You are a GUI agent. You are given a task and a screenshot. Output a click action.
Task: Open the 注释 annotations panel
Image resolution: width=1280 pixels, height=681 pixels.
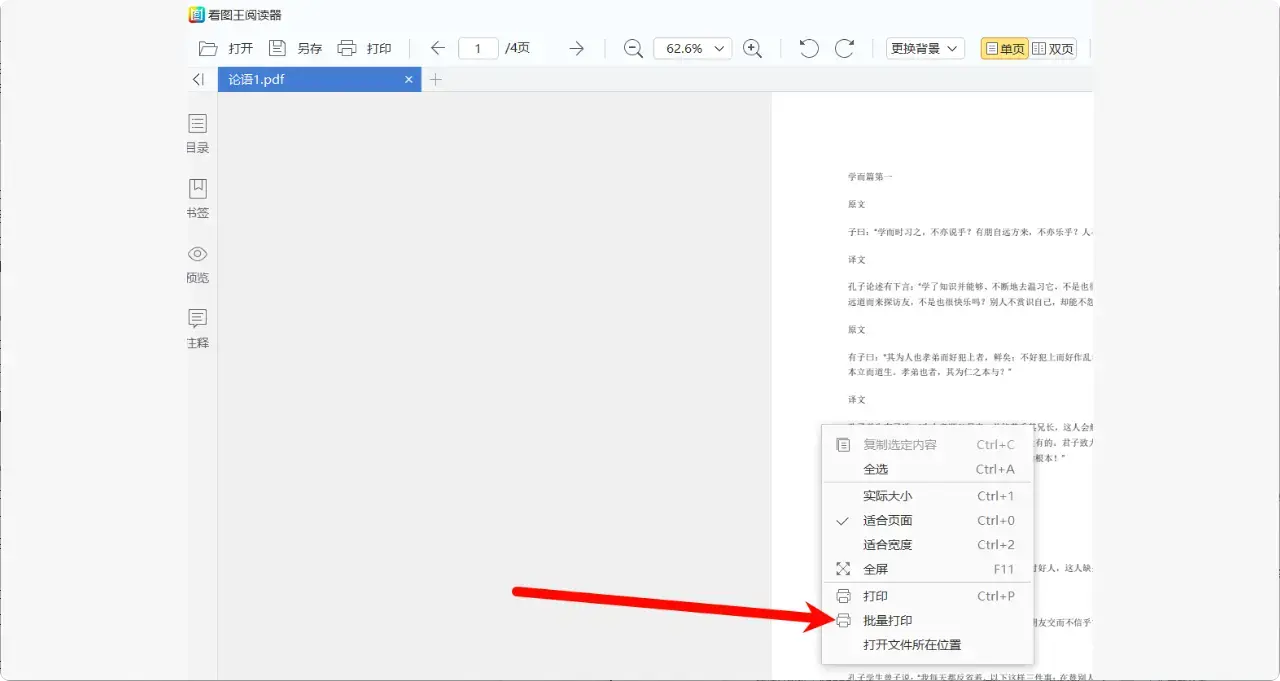pos(197,329)
